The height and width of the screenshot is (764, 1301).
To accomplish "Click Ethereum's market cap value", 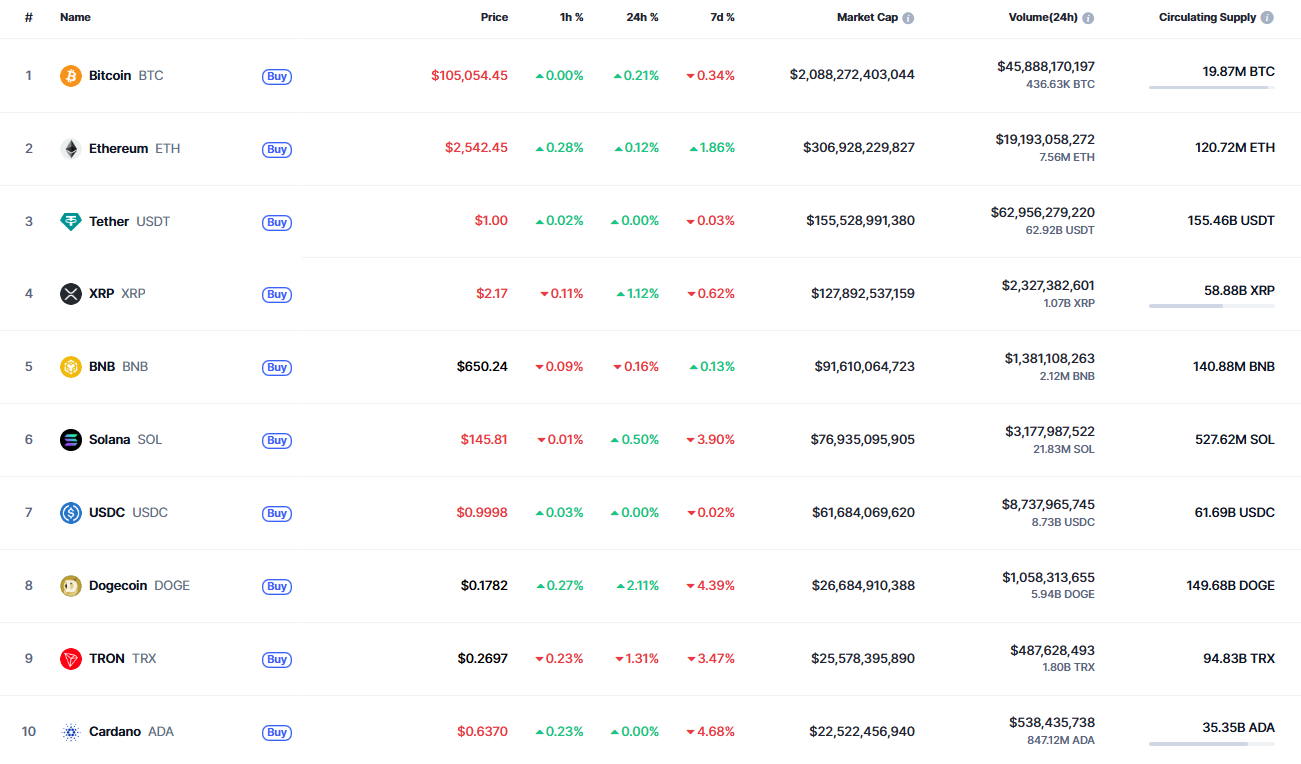I will click(858, 148).
